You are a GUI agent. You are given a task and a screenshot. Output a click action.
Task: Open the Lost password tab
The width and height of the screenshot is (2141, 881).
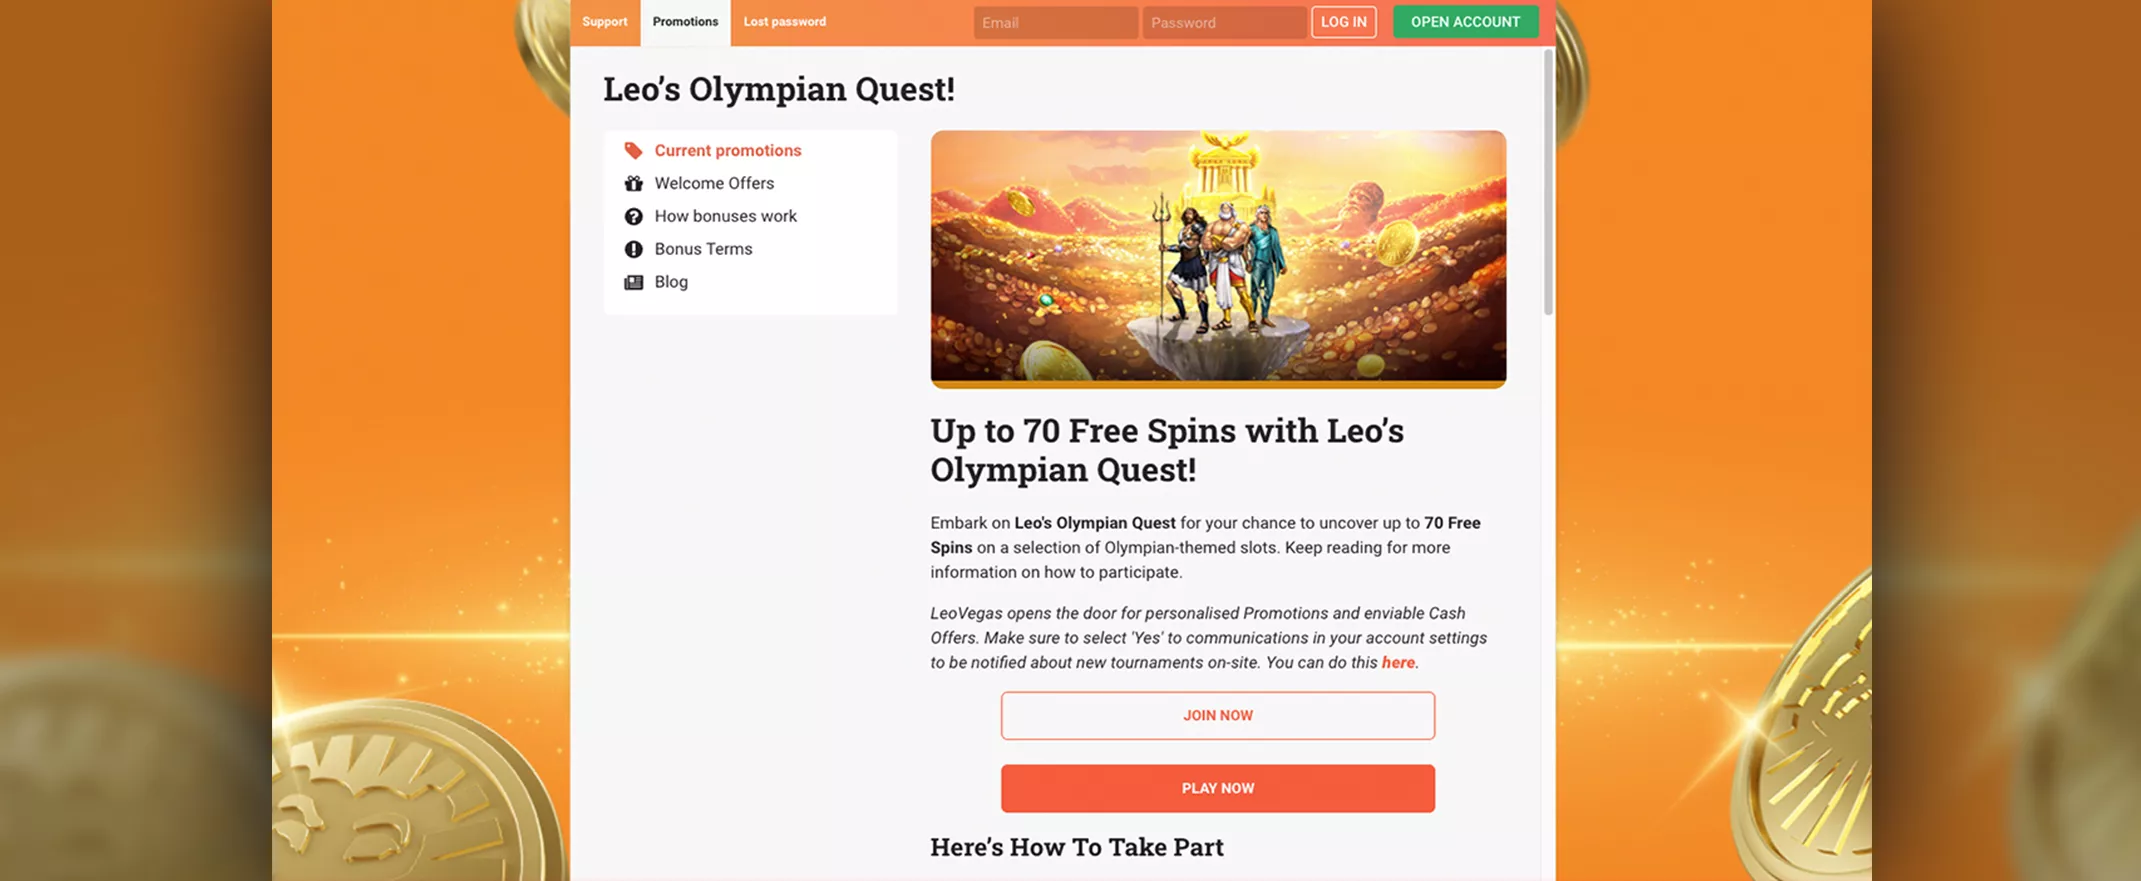[785, 22]
